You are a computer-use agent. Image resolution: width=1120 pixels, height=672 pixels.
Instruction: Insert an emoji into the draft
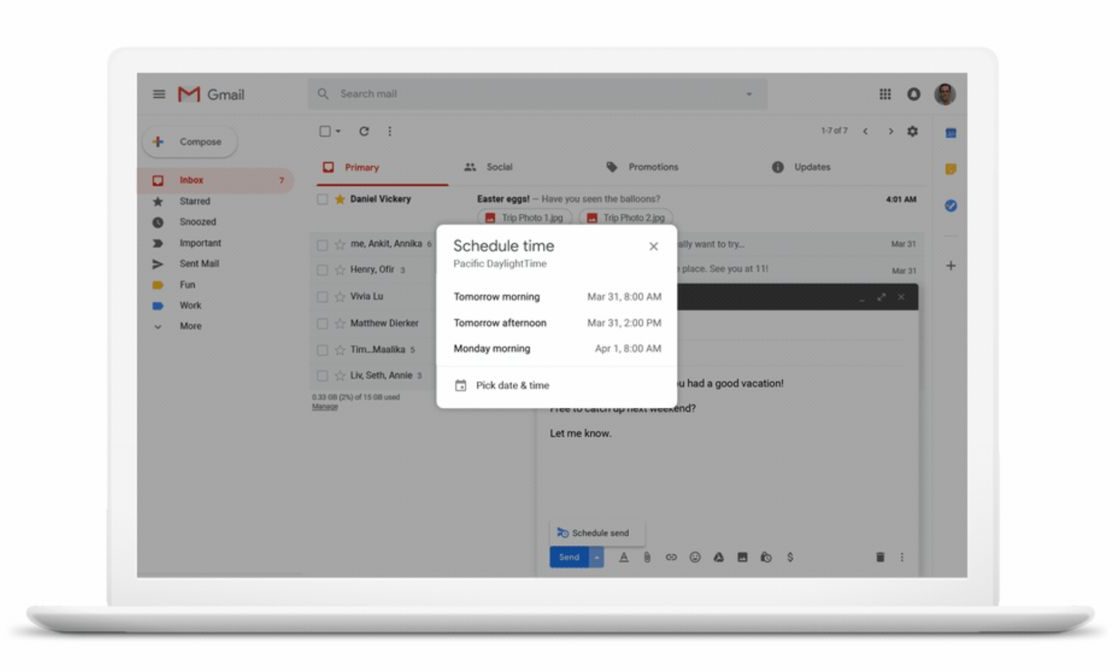(x=695, y=557)
